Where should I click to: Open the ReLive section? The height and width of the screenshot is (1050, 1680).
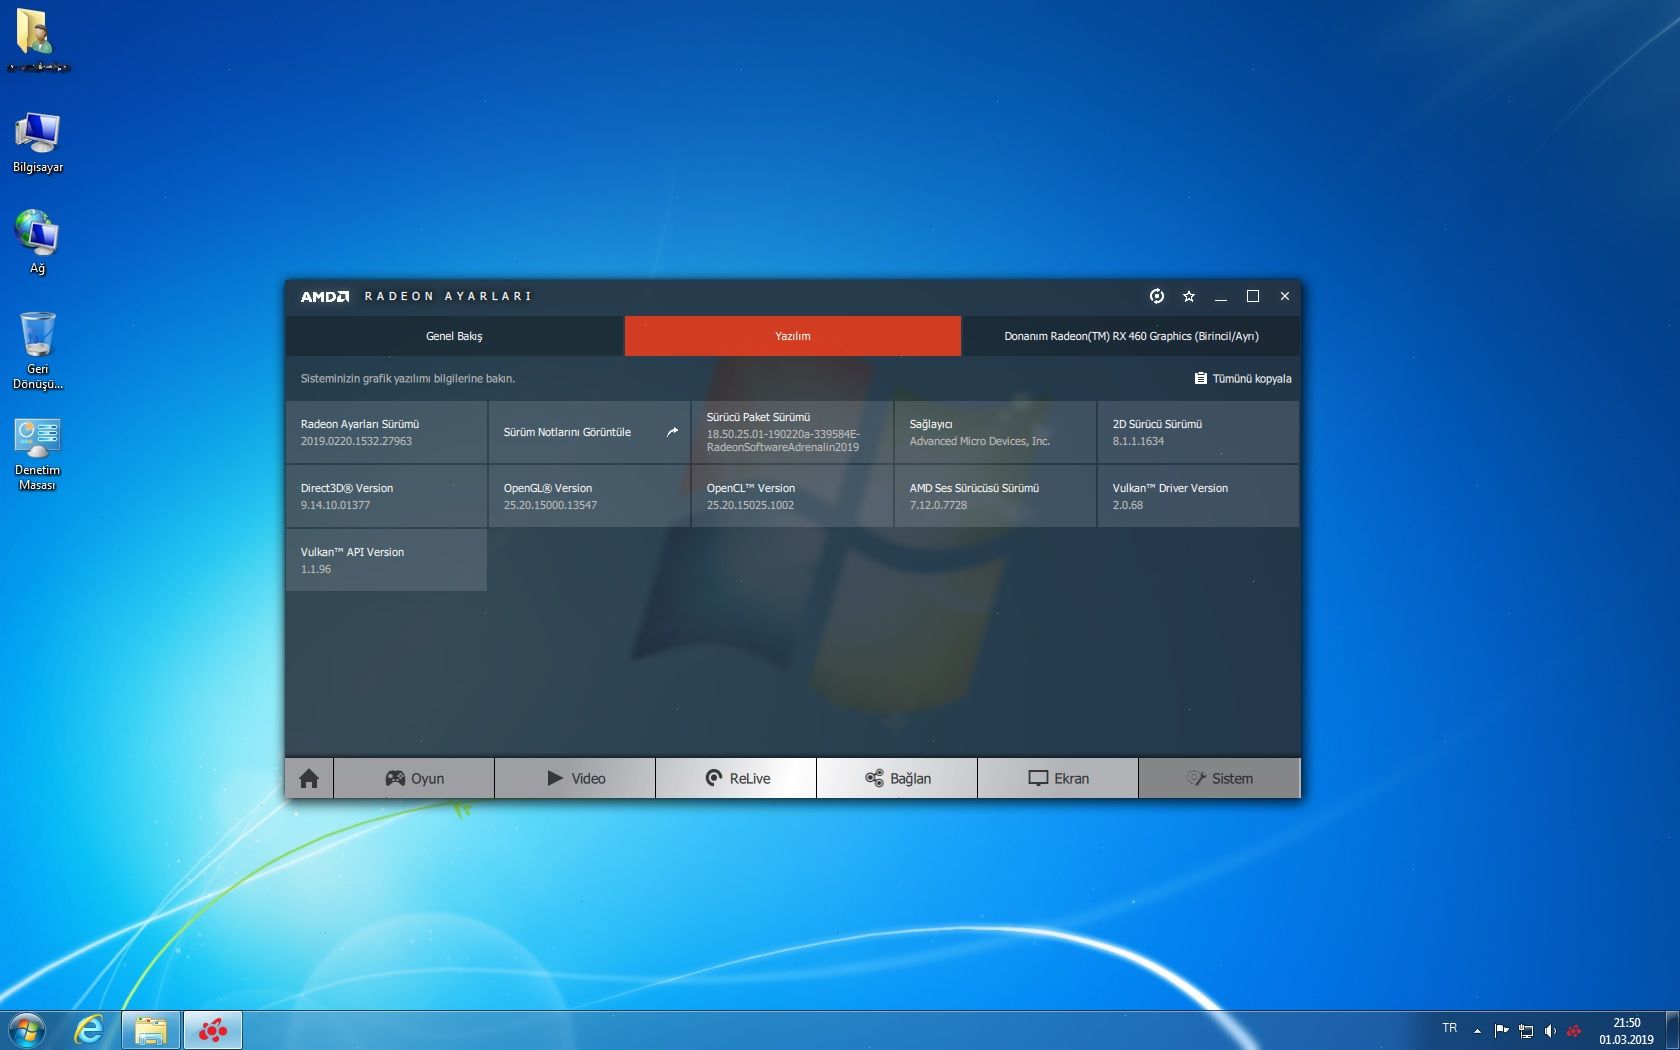point(736,778)
